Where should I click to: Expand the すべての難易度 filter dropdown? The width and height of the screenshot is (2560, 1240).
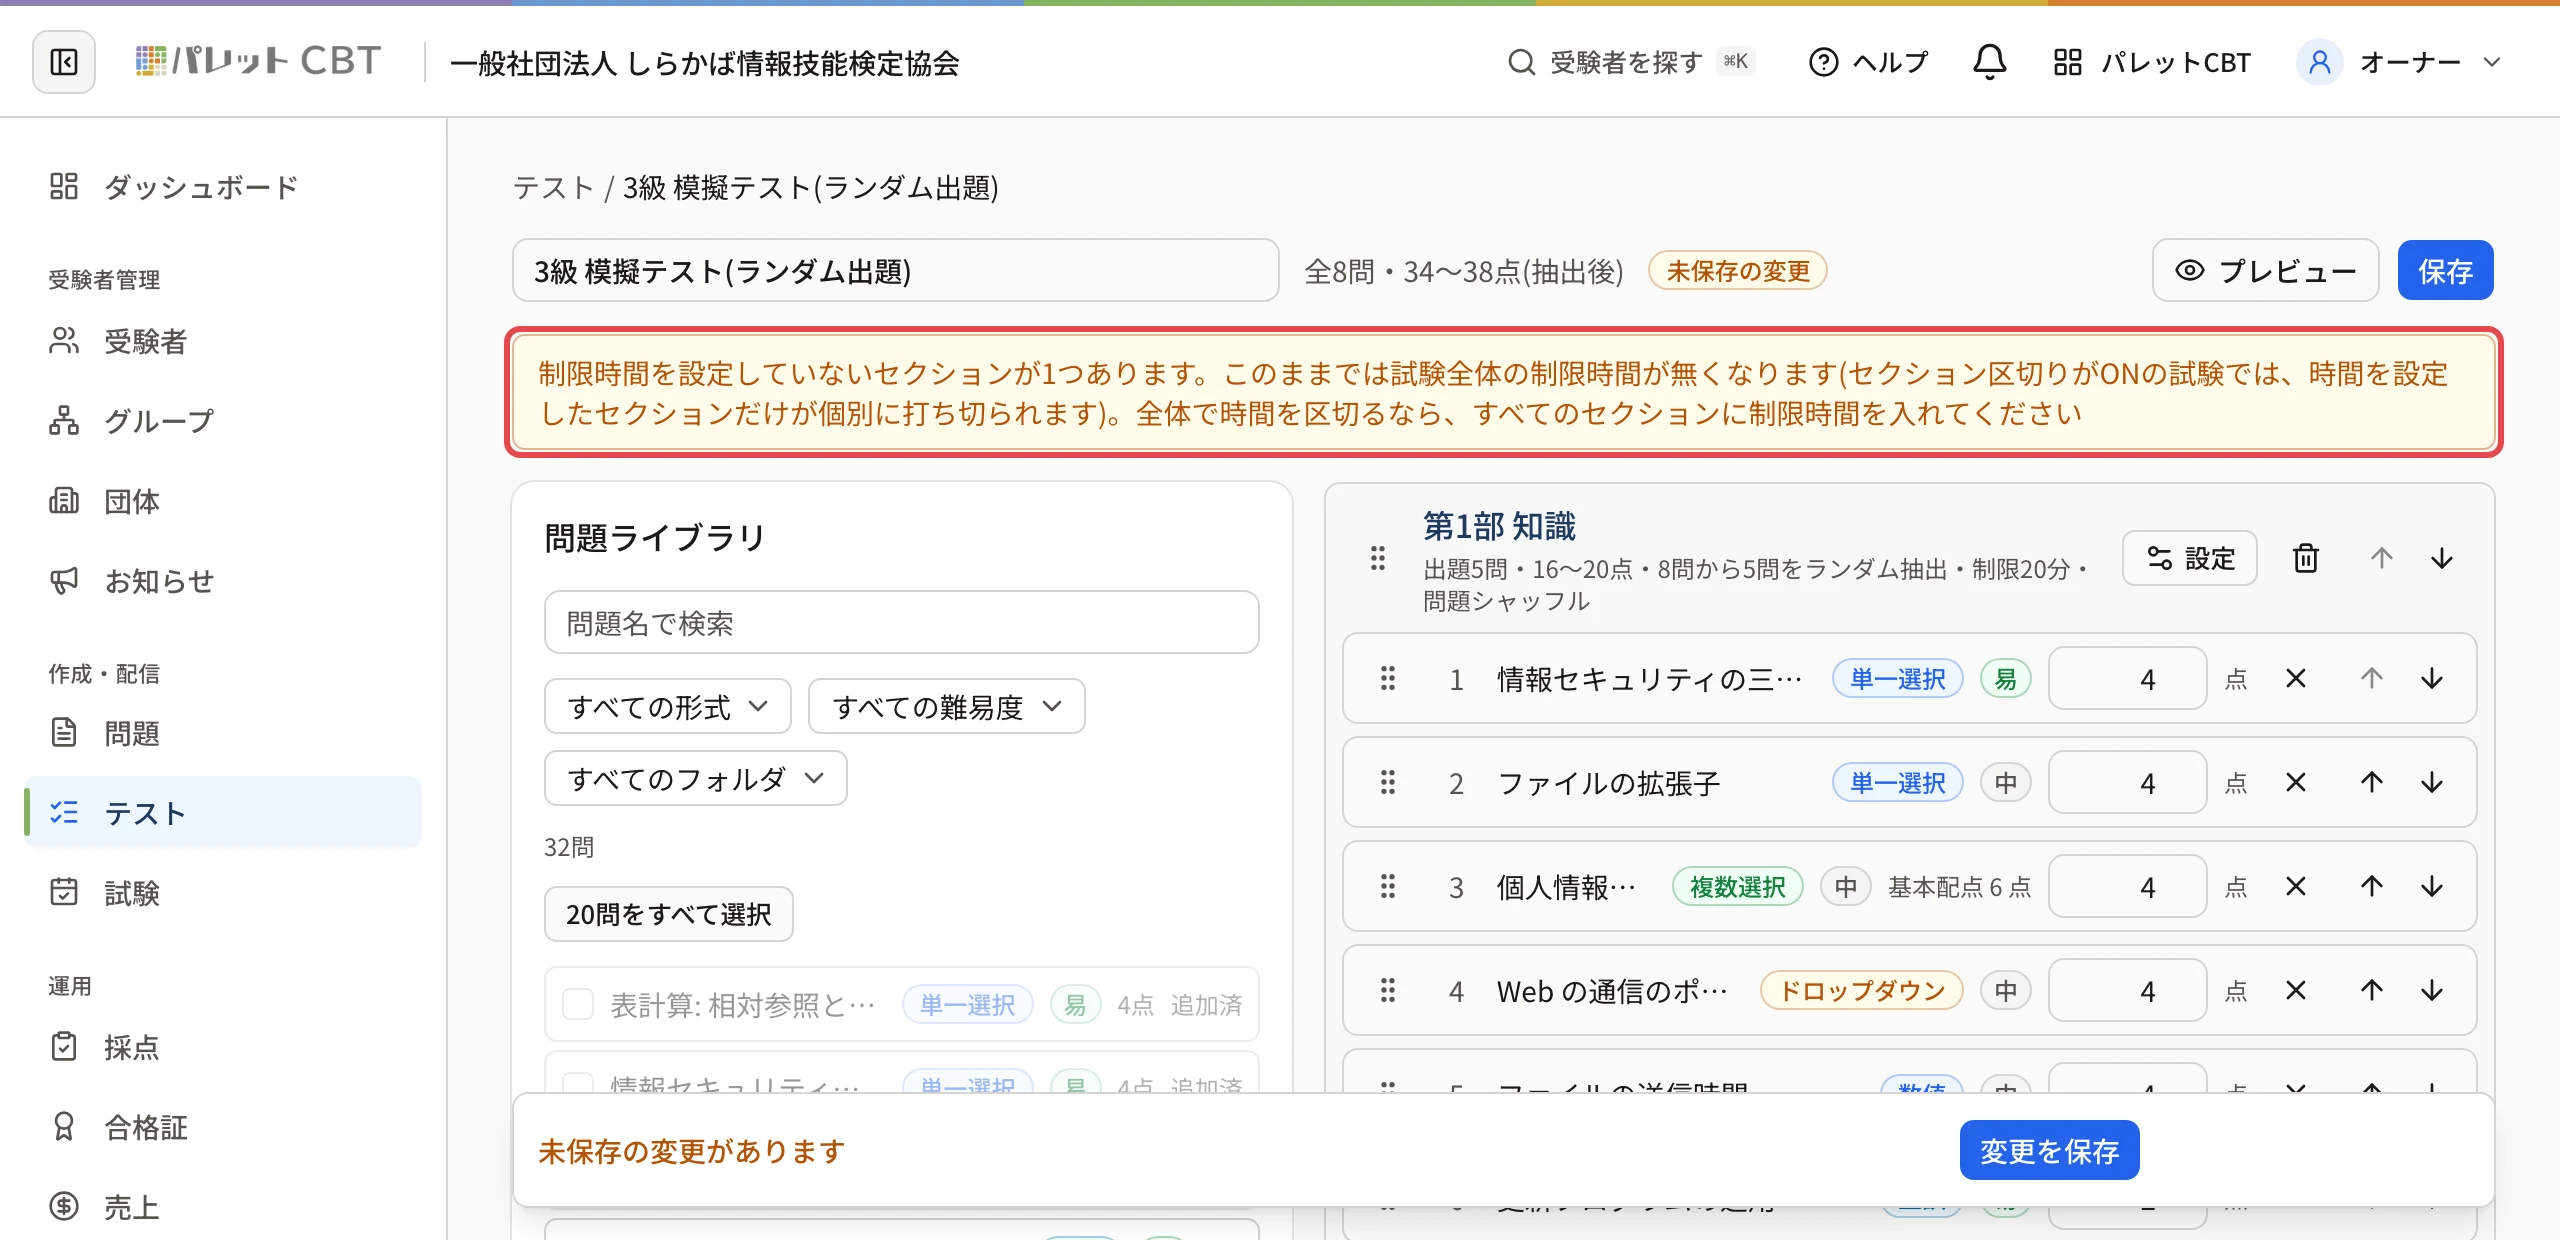pos(946,706)
